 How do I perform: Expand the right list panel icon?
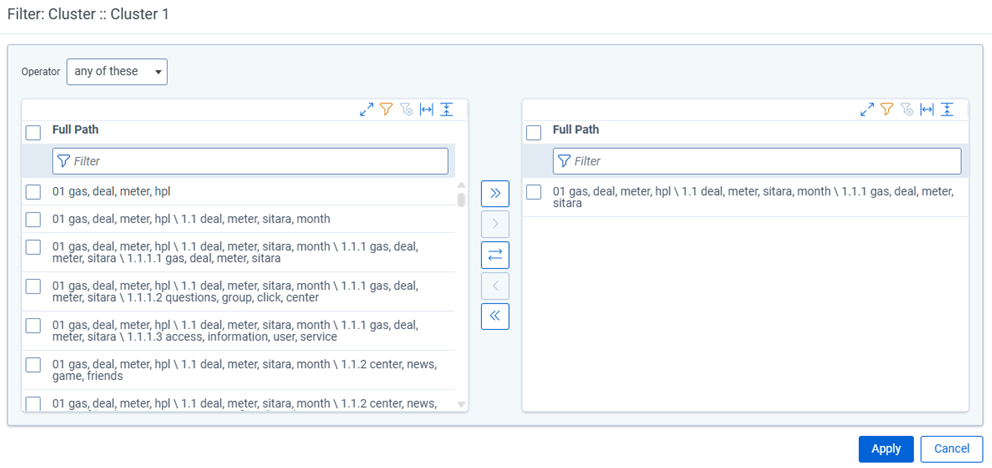point(867,109)
